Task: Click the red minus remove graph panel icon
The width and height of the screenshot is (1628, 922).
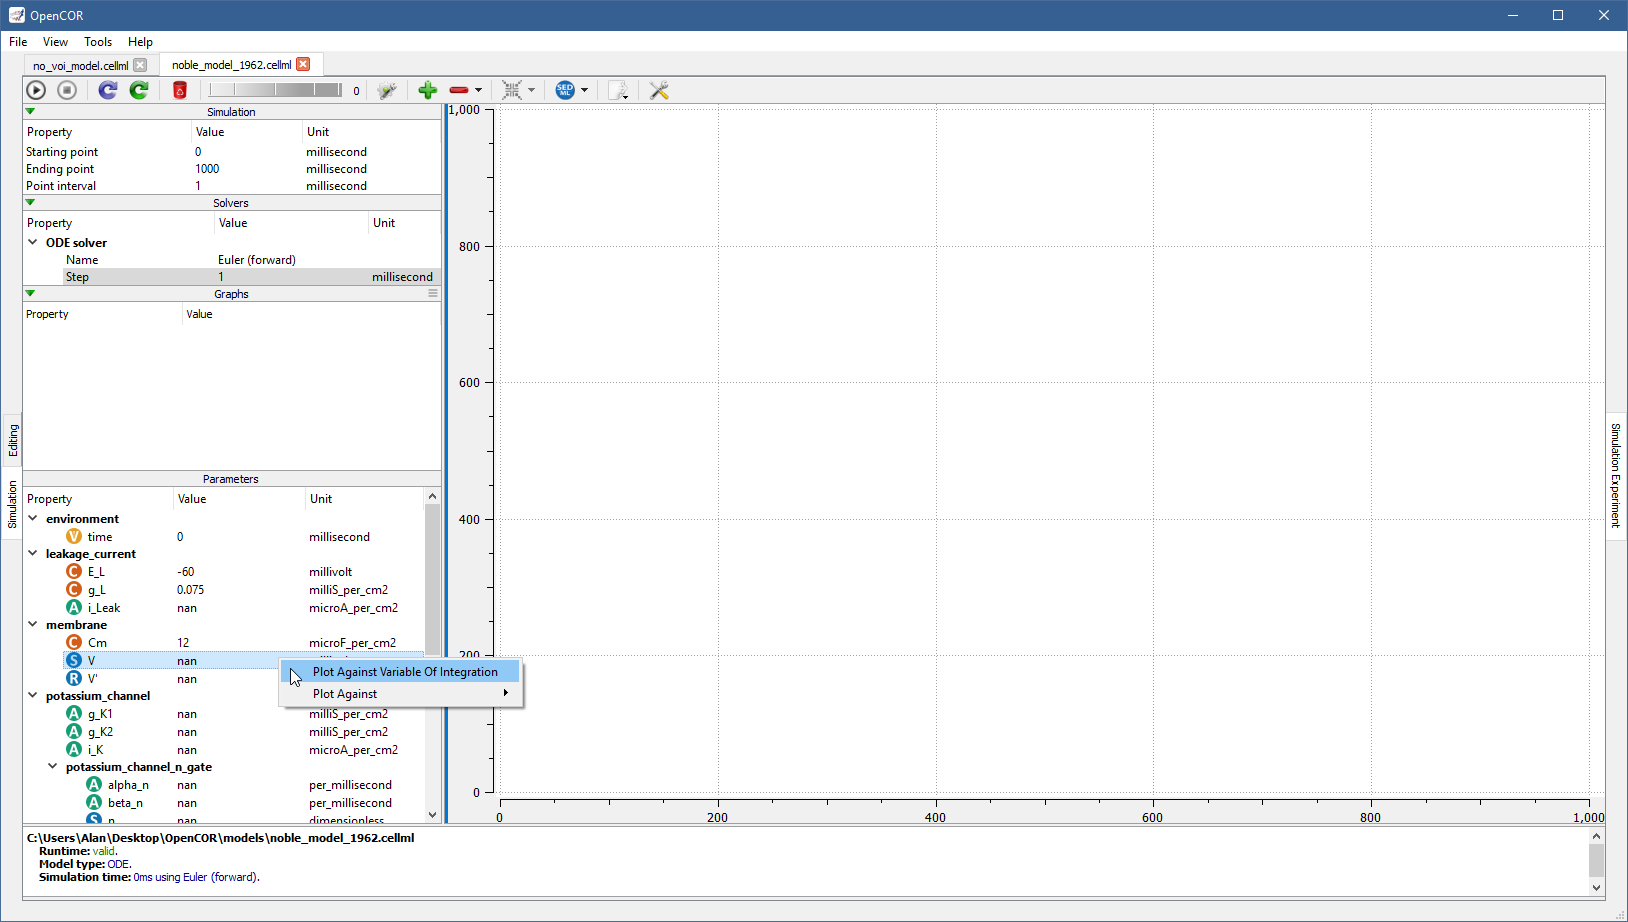Action: pyautogui.click(x=459, y=91)
